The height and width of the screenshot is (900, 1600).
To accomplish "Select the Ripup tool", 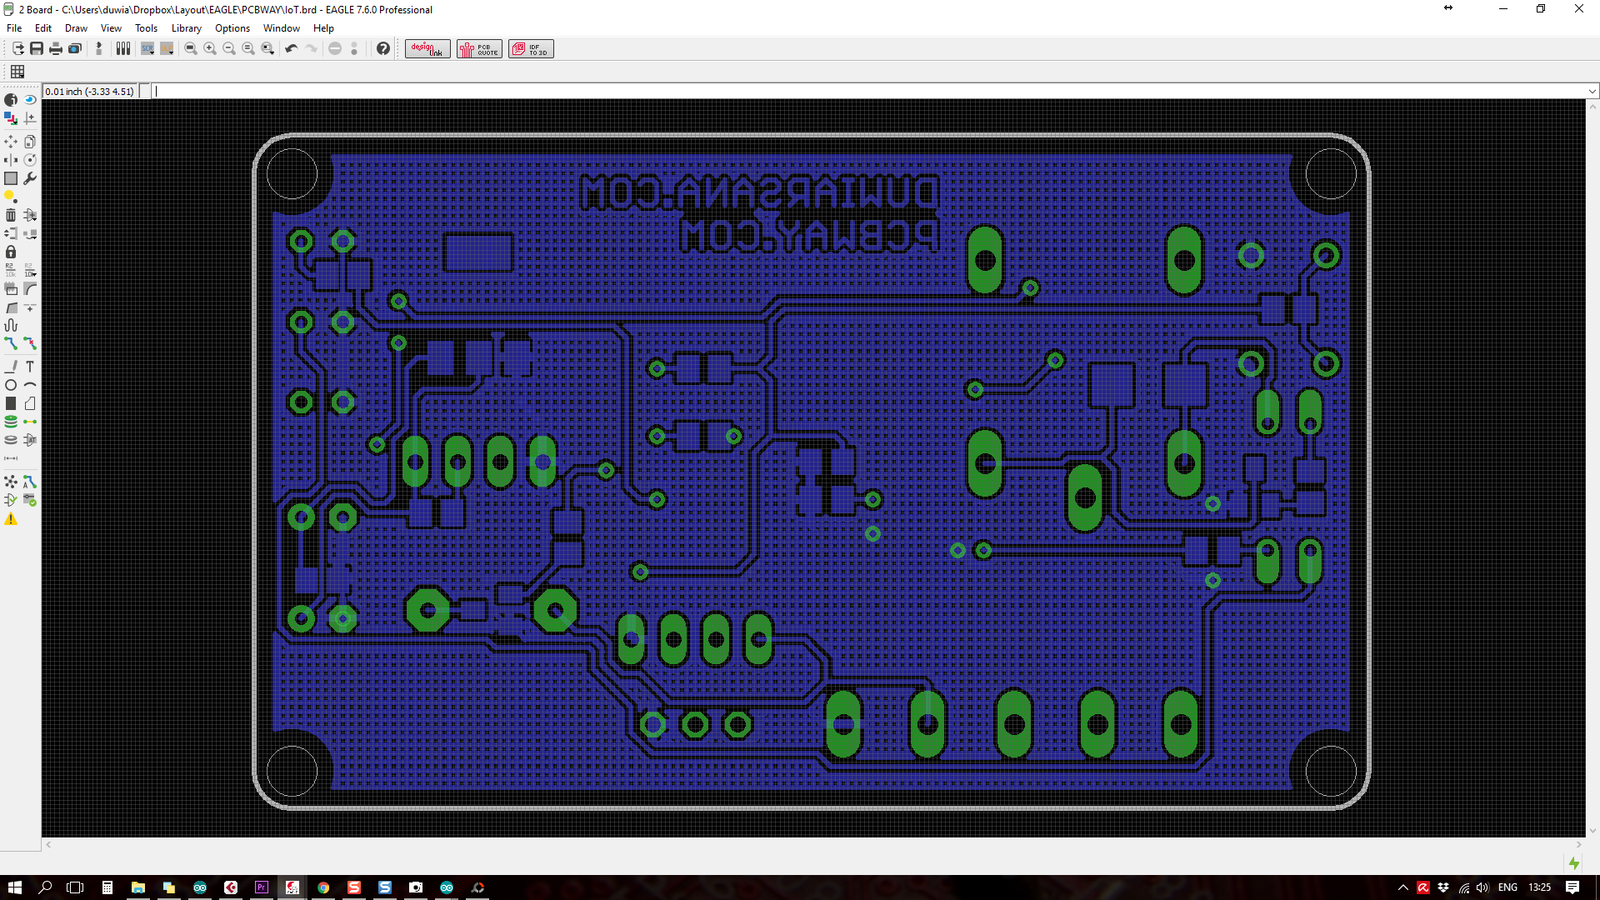I will pyautogui.click(x=30, y=343).
